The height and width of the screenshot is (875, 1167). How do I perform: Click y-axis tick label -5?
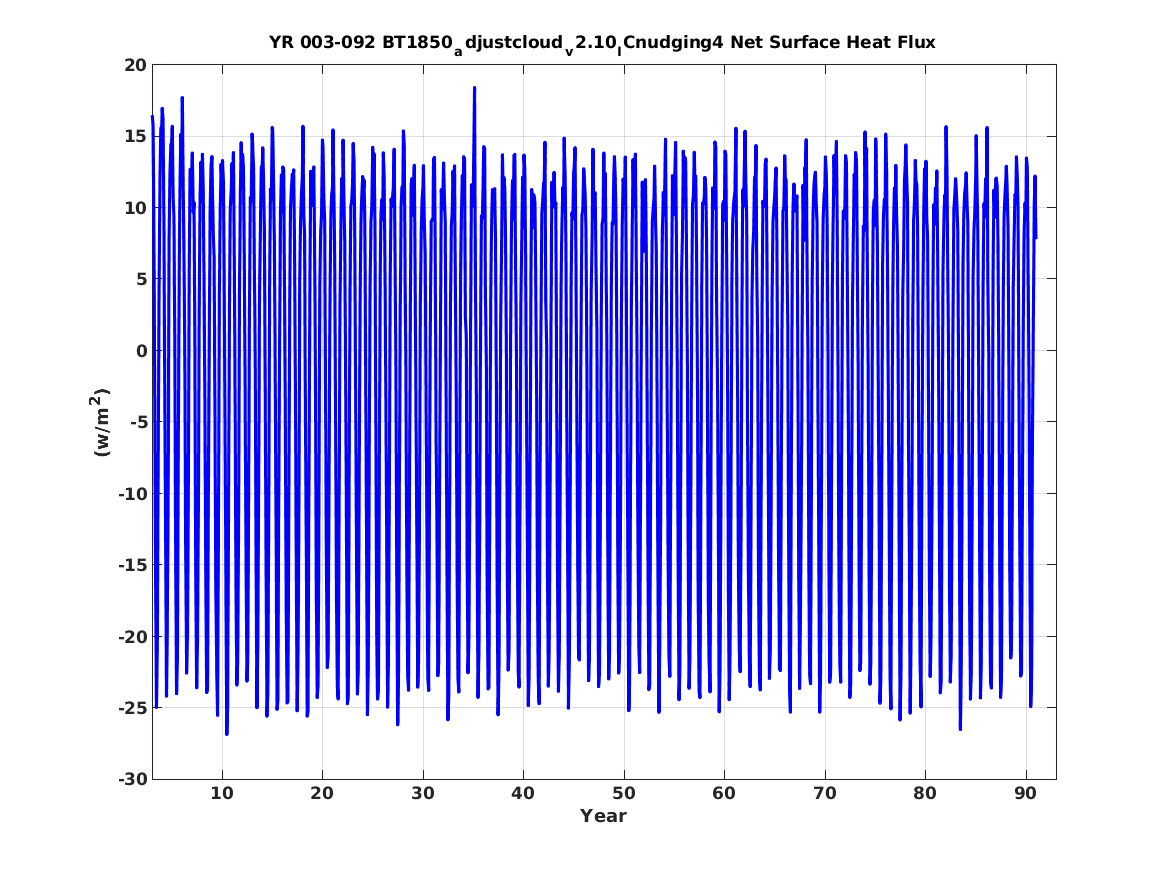click(138, 422)
